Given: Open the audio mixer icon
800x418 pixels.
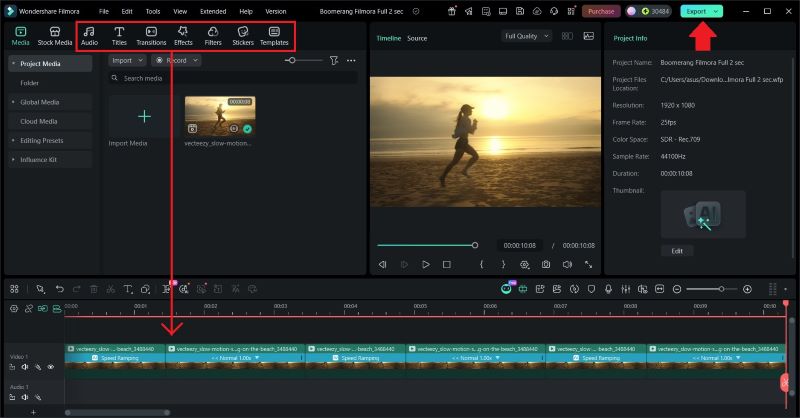Looking at the screenshot, I should point(626,289).
